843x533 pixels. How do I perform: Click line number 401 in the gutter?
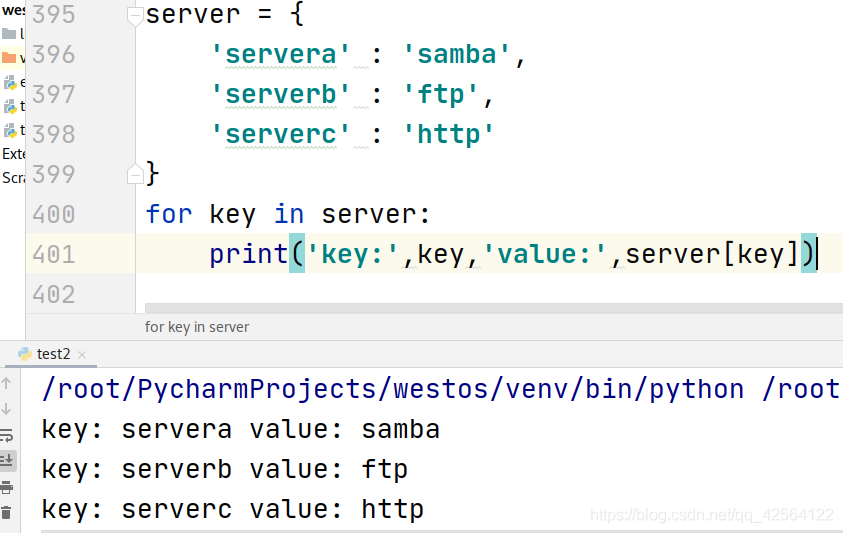pos(53,254)
